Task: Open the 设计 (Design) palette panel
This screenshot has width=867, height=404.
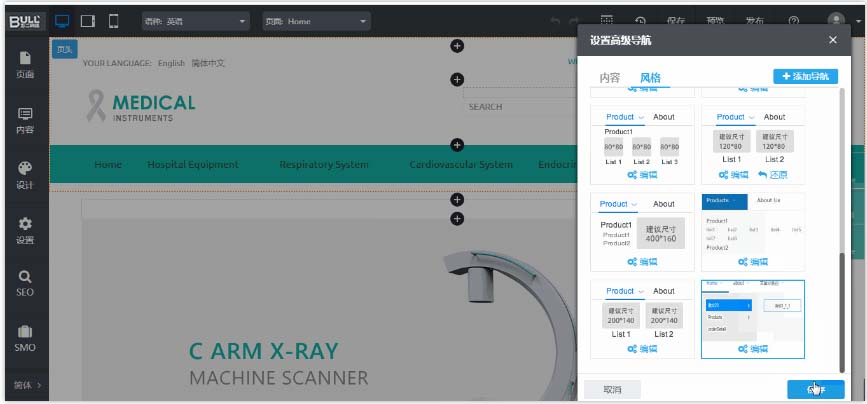Action: pyautogui.click(x=25, y=176)
